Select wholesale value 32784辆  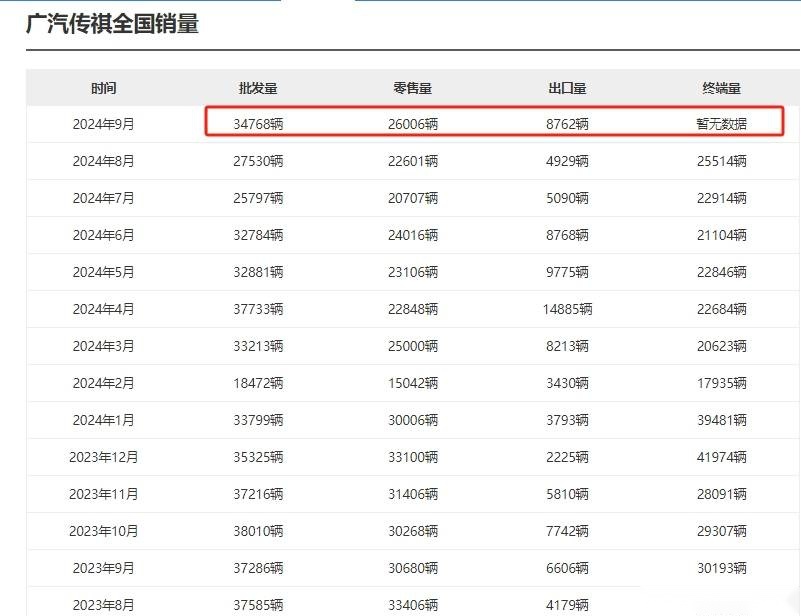[258, 235]
